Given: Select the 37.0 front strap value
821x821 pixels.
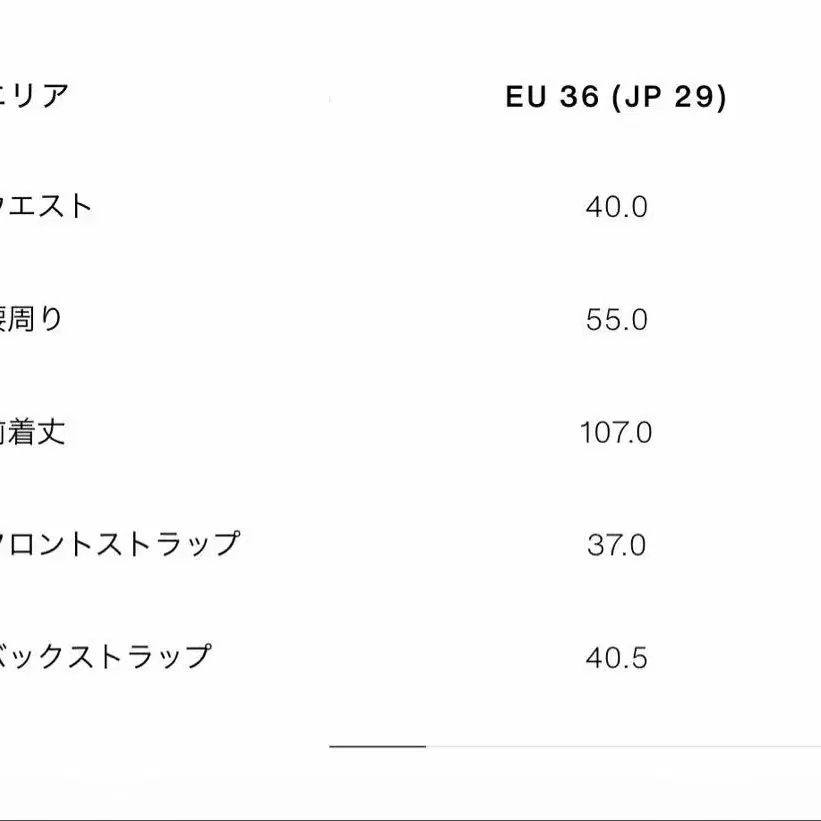Looking at the screenshot, I should tap(616, 546).
